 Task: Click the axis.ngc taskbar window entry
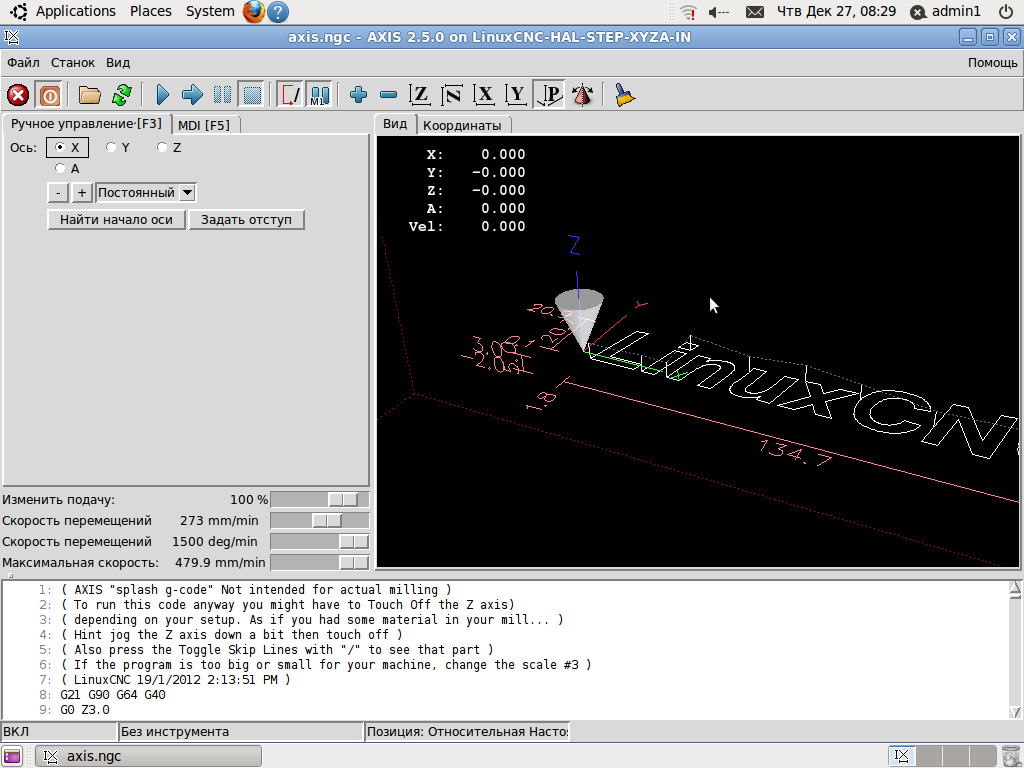[148, 756]
